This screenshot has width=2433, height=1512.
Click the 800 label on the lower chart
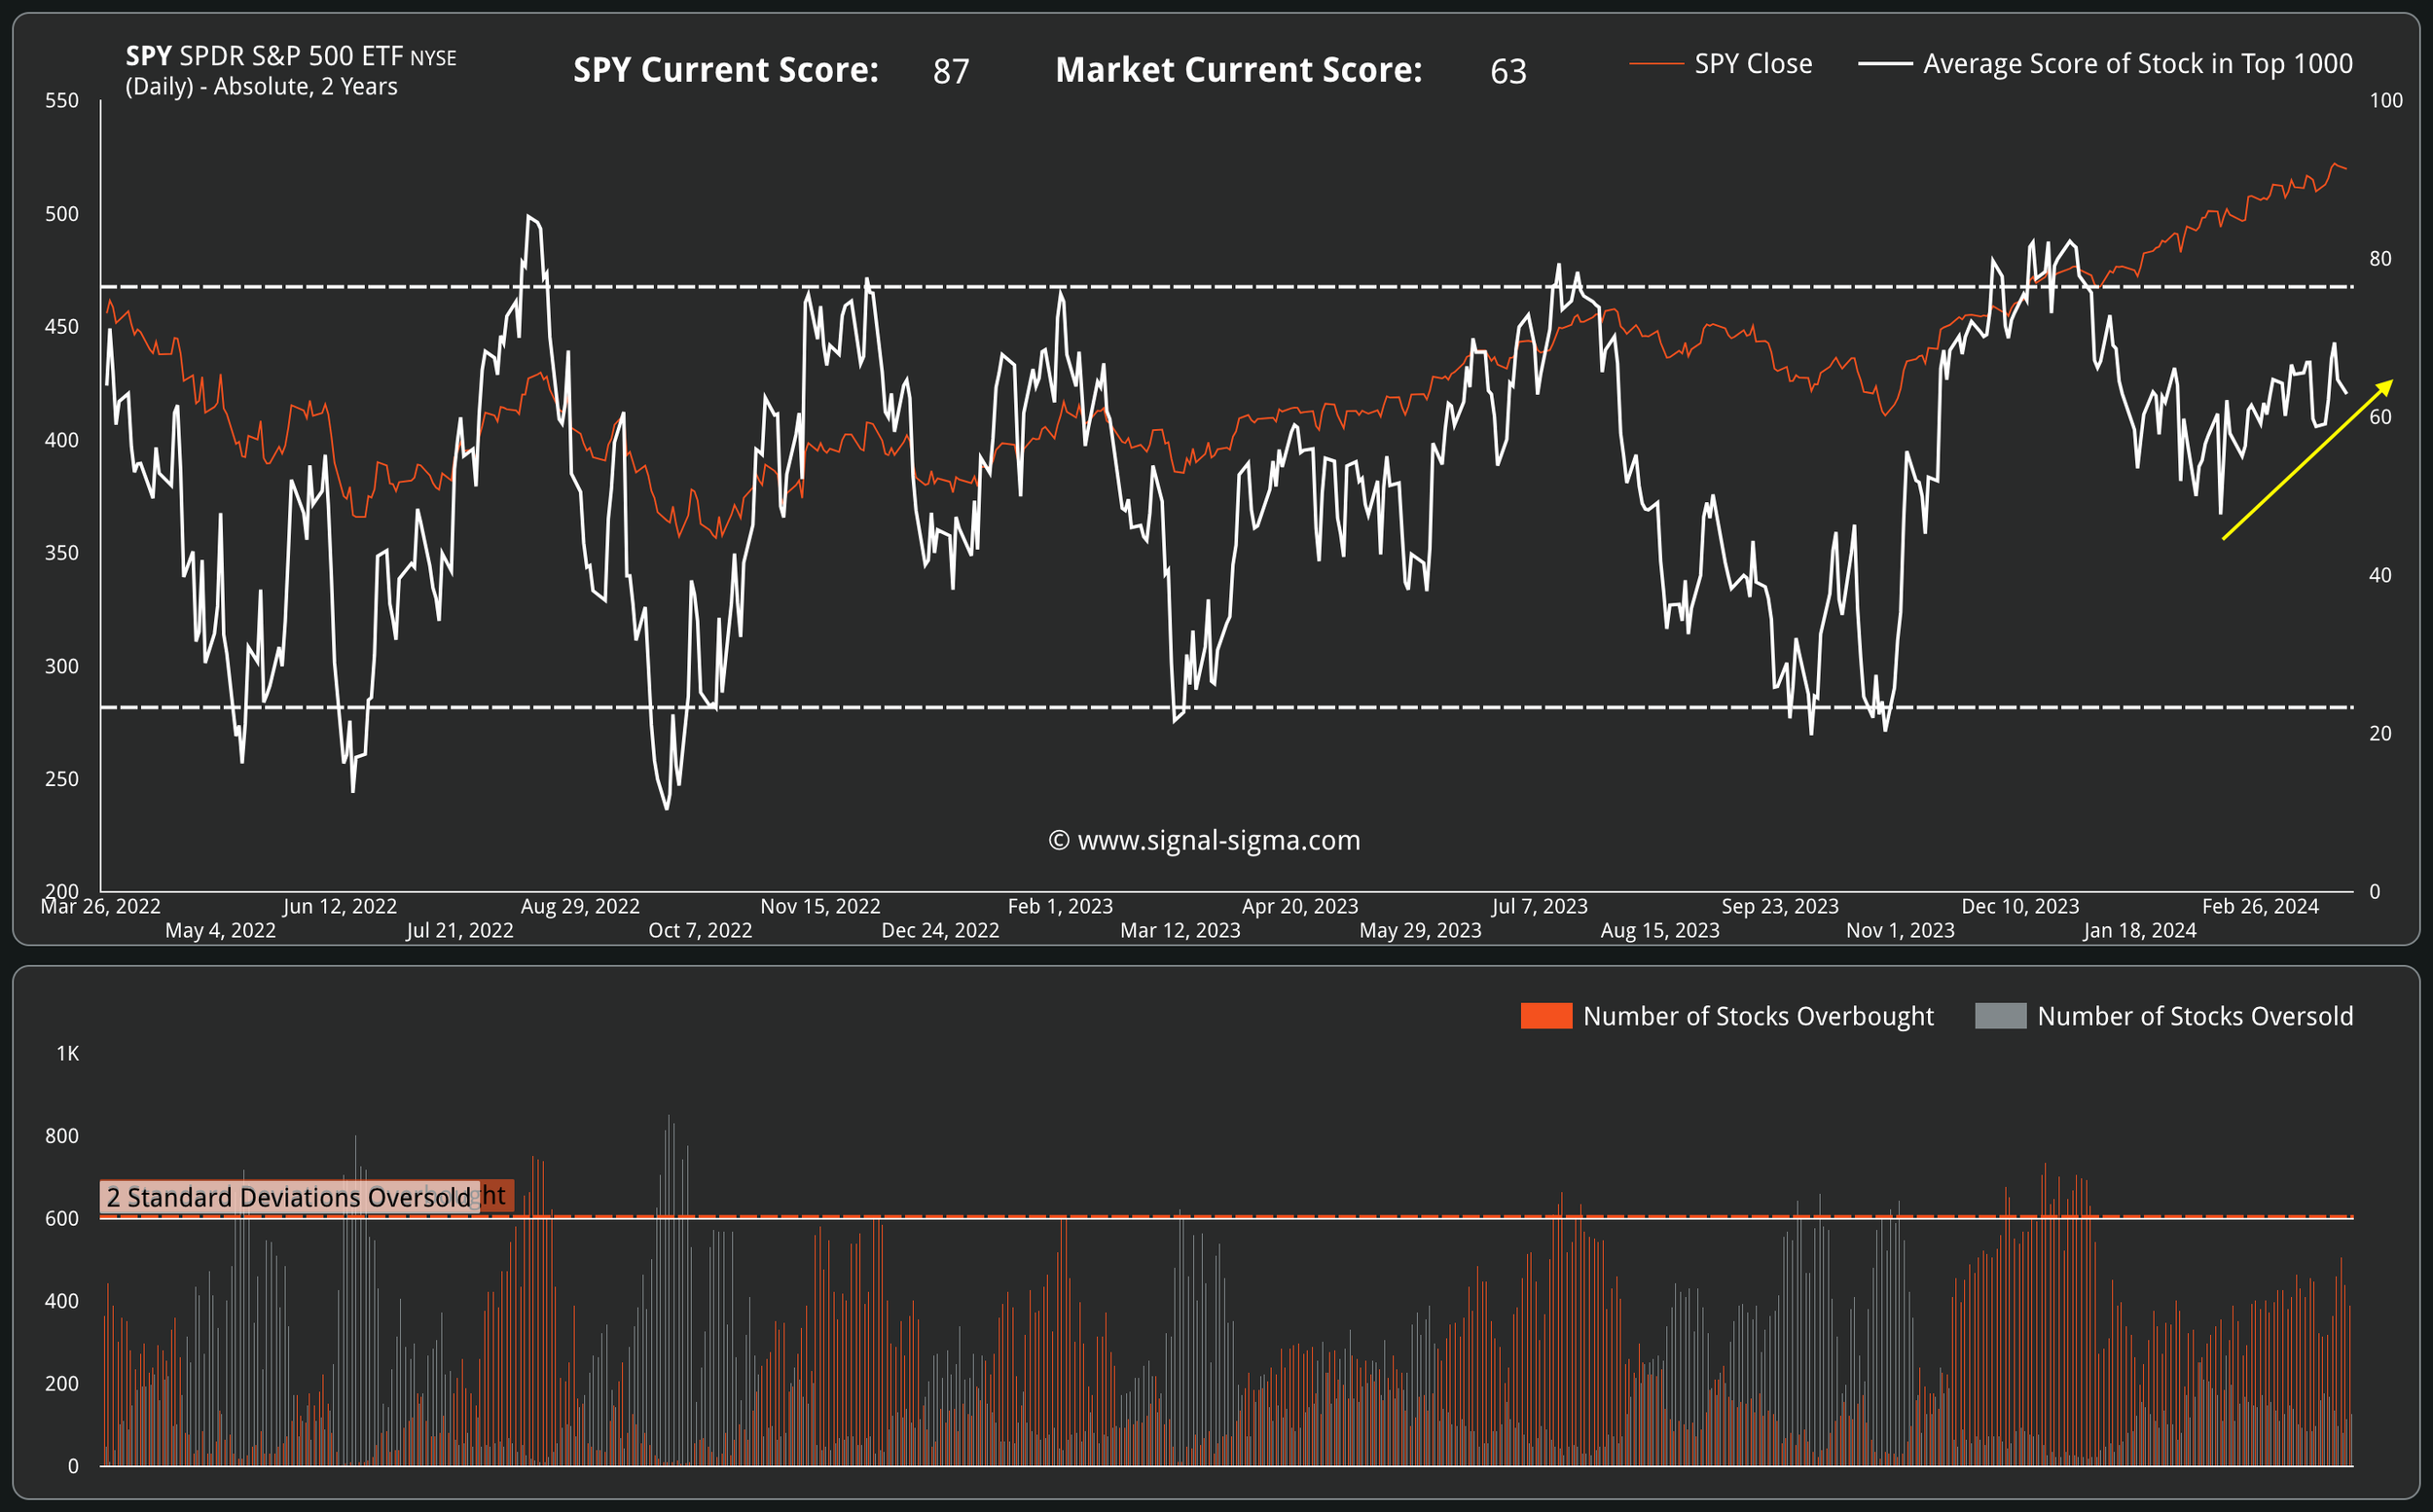click(x=62, y=1135)
